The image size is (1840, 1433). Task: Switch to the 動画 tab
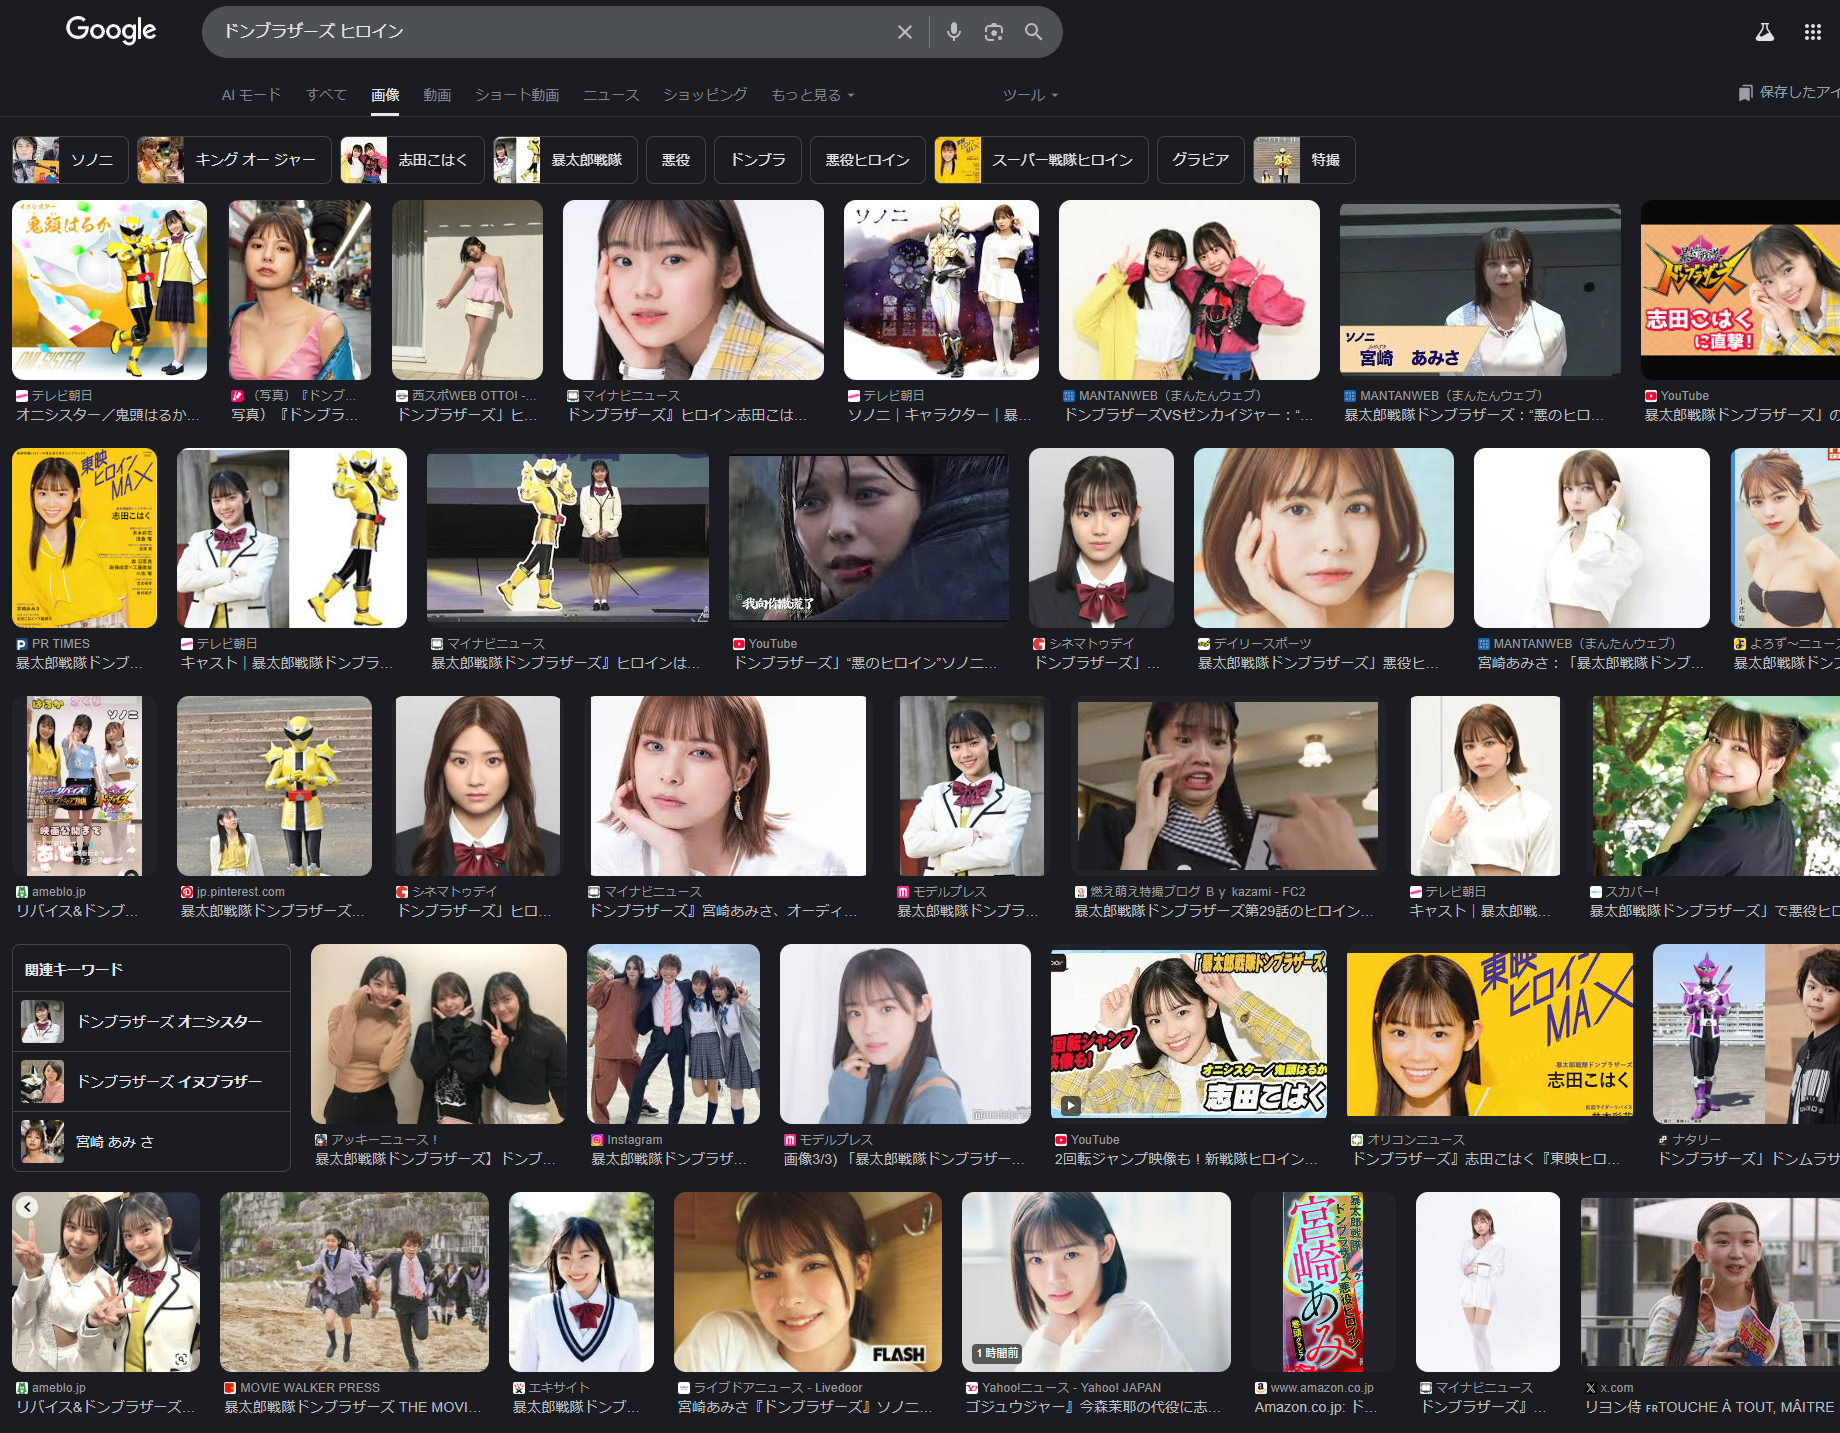pos(437,95)
